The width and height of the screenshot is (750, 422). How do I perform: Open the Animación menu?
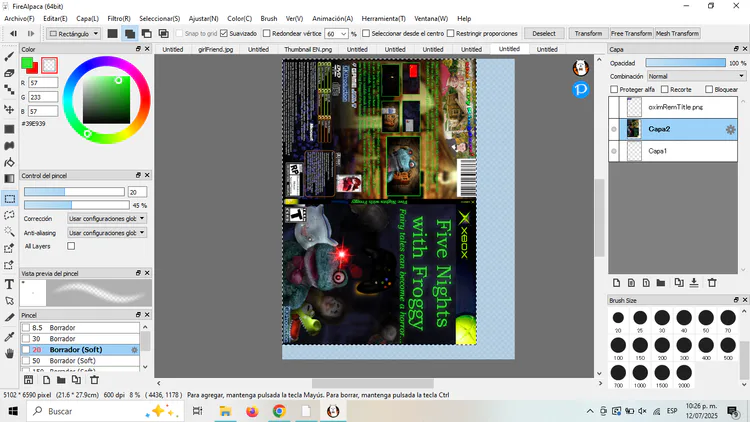click(332, 19)
